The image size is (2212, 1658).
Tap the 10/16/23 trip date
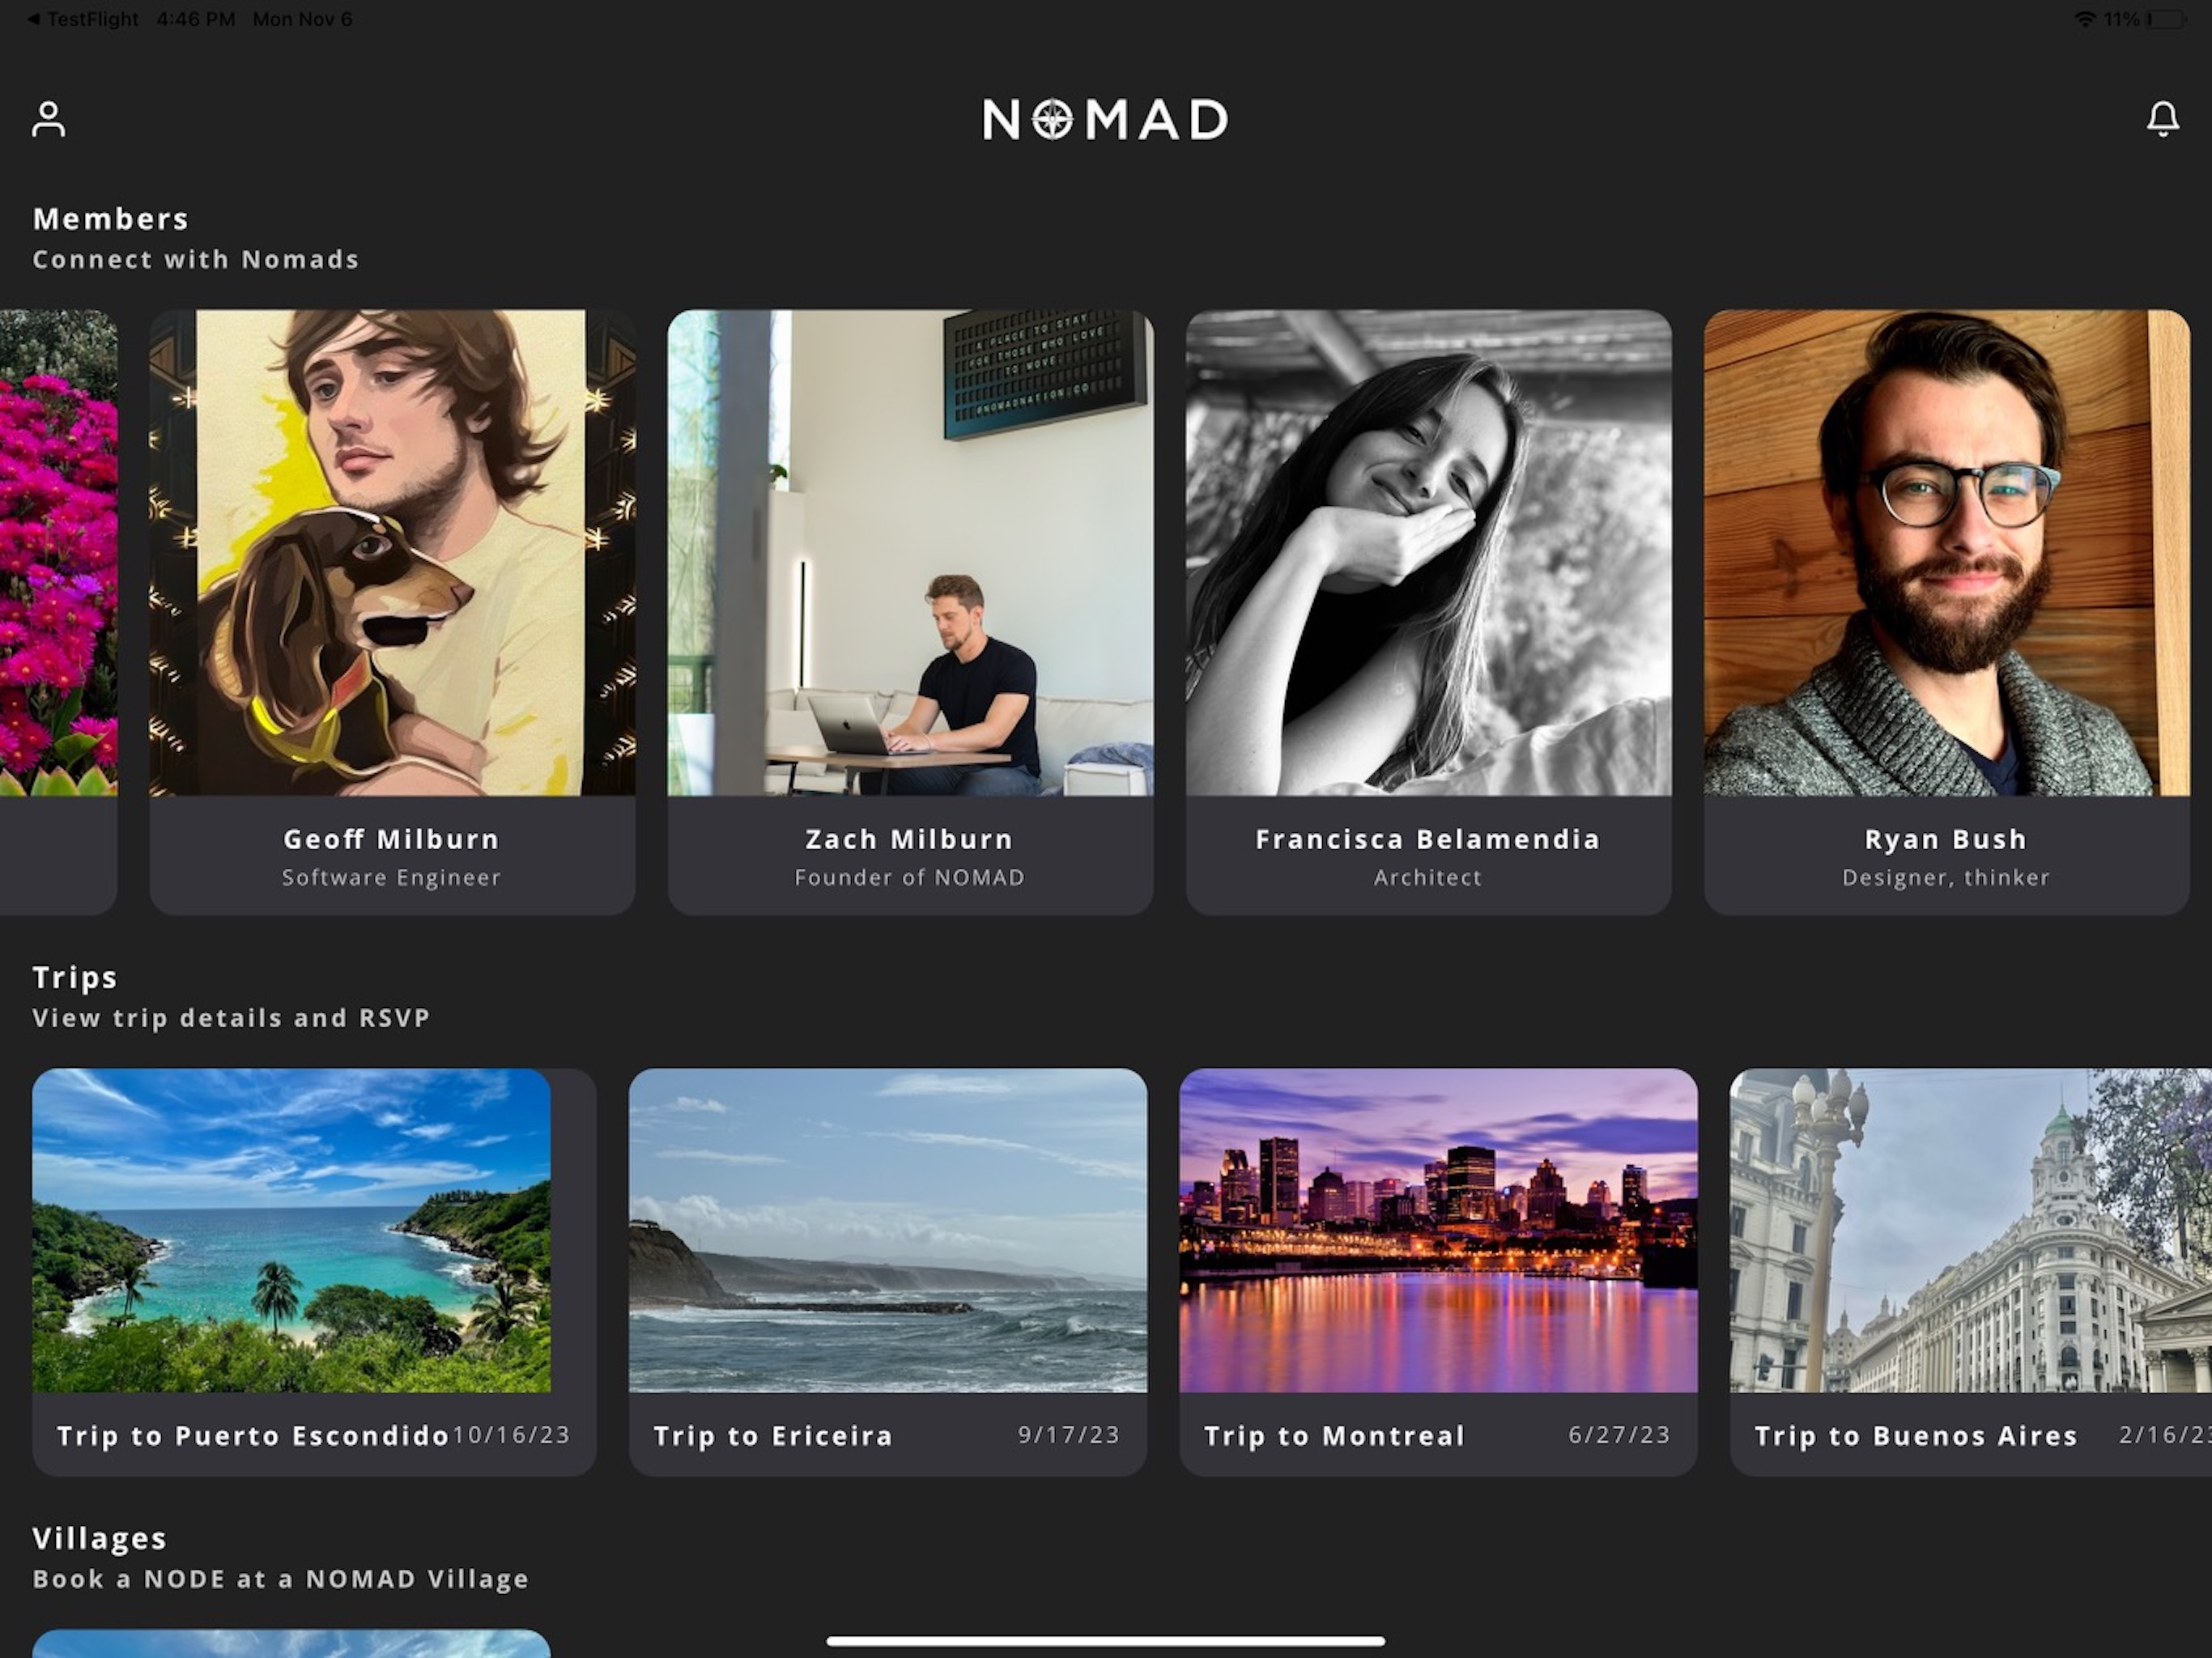pyautogui.click(x=511, y=1435)
